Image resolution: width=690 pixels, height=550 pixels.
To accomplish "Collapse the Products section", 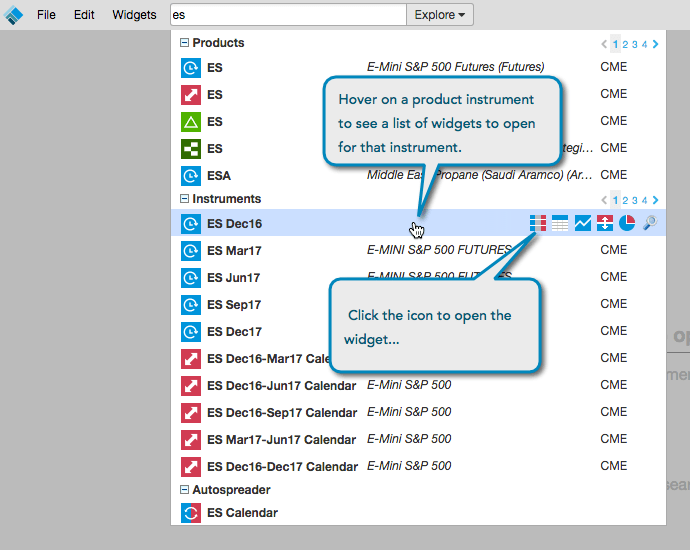I will tap(184, 43).
